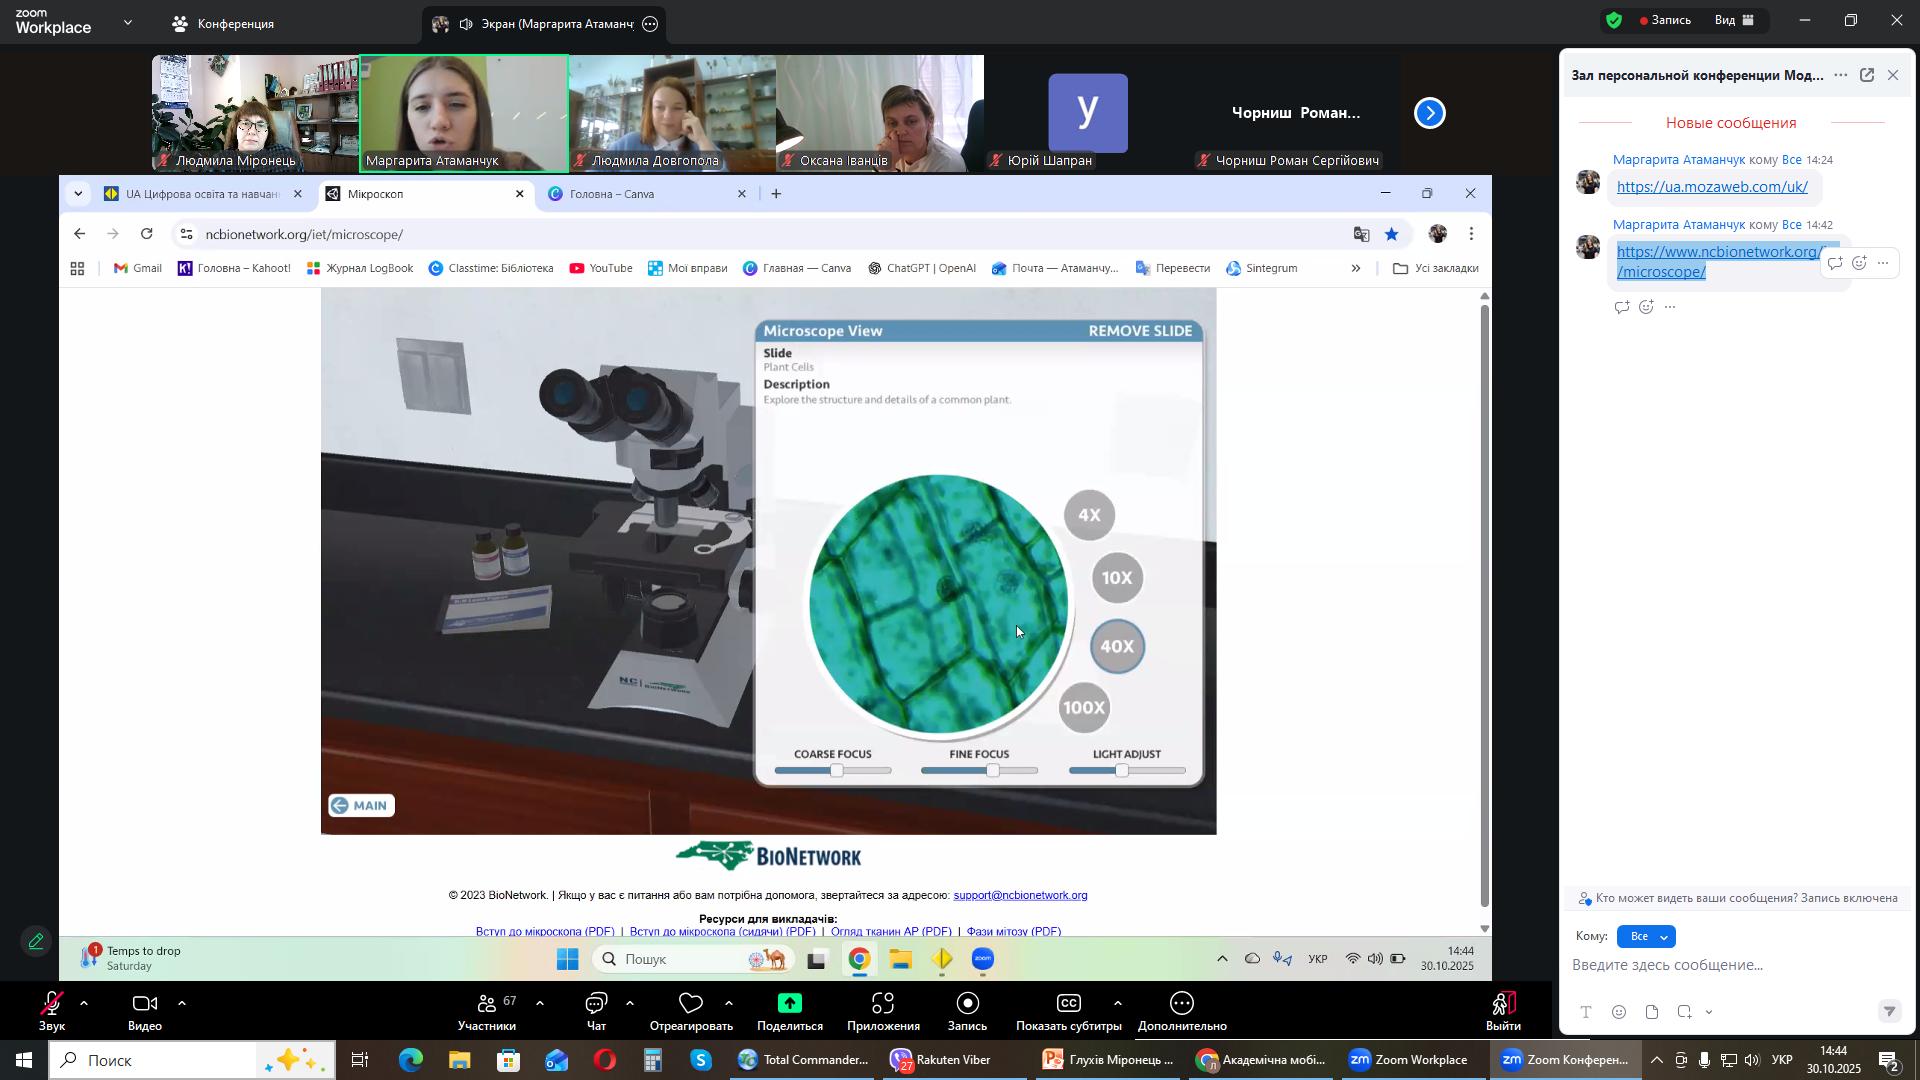1920x1080 pixels.
Task: Click the React heart icon
Action: 690,1004
